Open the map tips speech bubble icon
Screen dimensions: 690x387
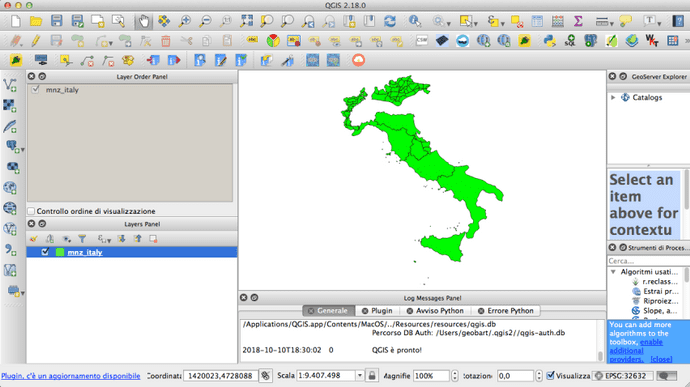coord(625,21)
